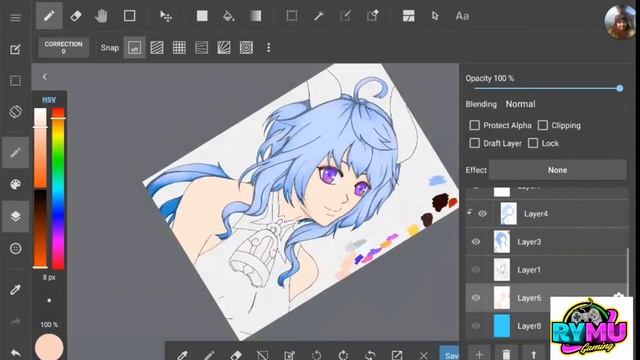Screen dimensions: 640x360
Task: Open Blending mode Normal dropdown
Action: tap(520, 104)
